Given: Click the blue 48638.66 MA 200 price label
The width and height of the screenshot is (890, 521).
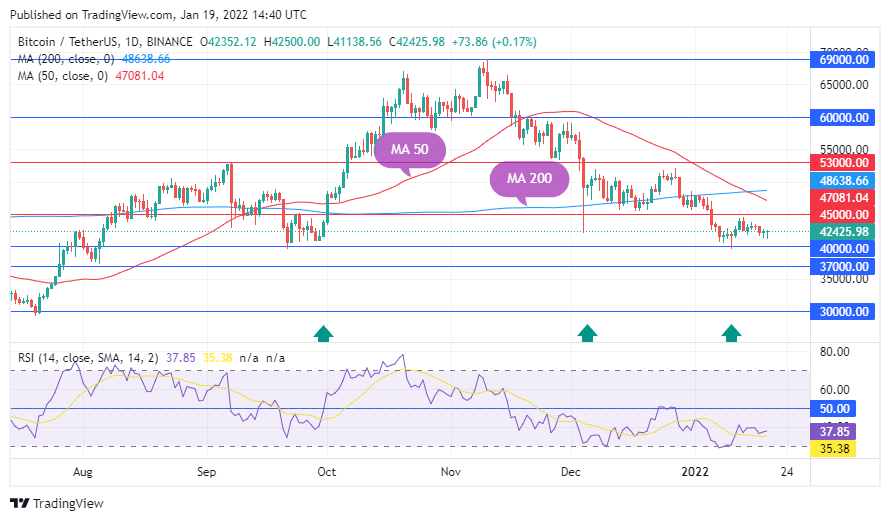Looking at the screenshot, I should (843, 182).
